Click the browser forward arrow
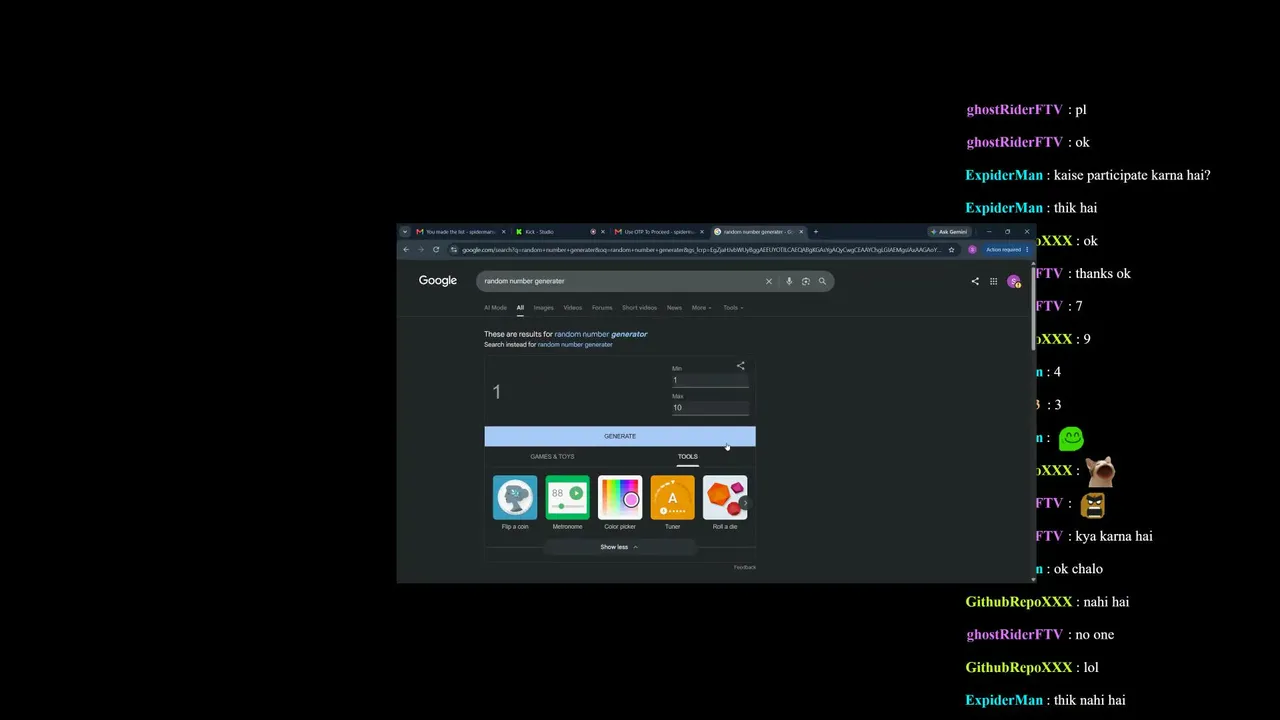The height and width of the screenshot is (720, 1280). pyautogui.click(x=420, y=250)
